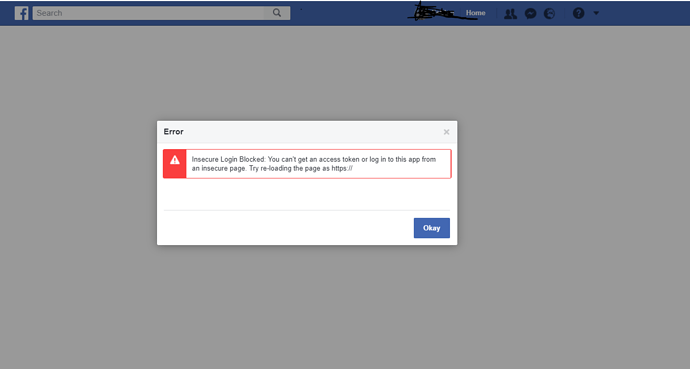Focus the Search input field

(x=148, y=13)
